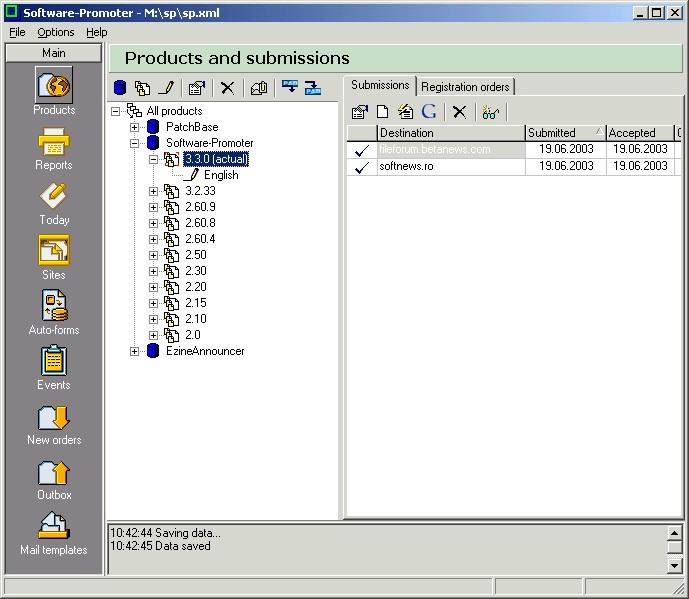The width and height of the screenshot is (689, 599).
Task: Sort by the Destination column header
Action: (x=451, y=133)
